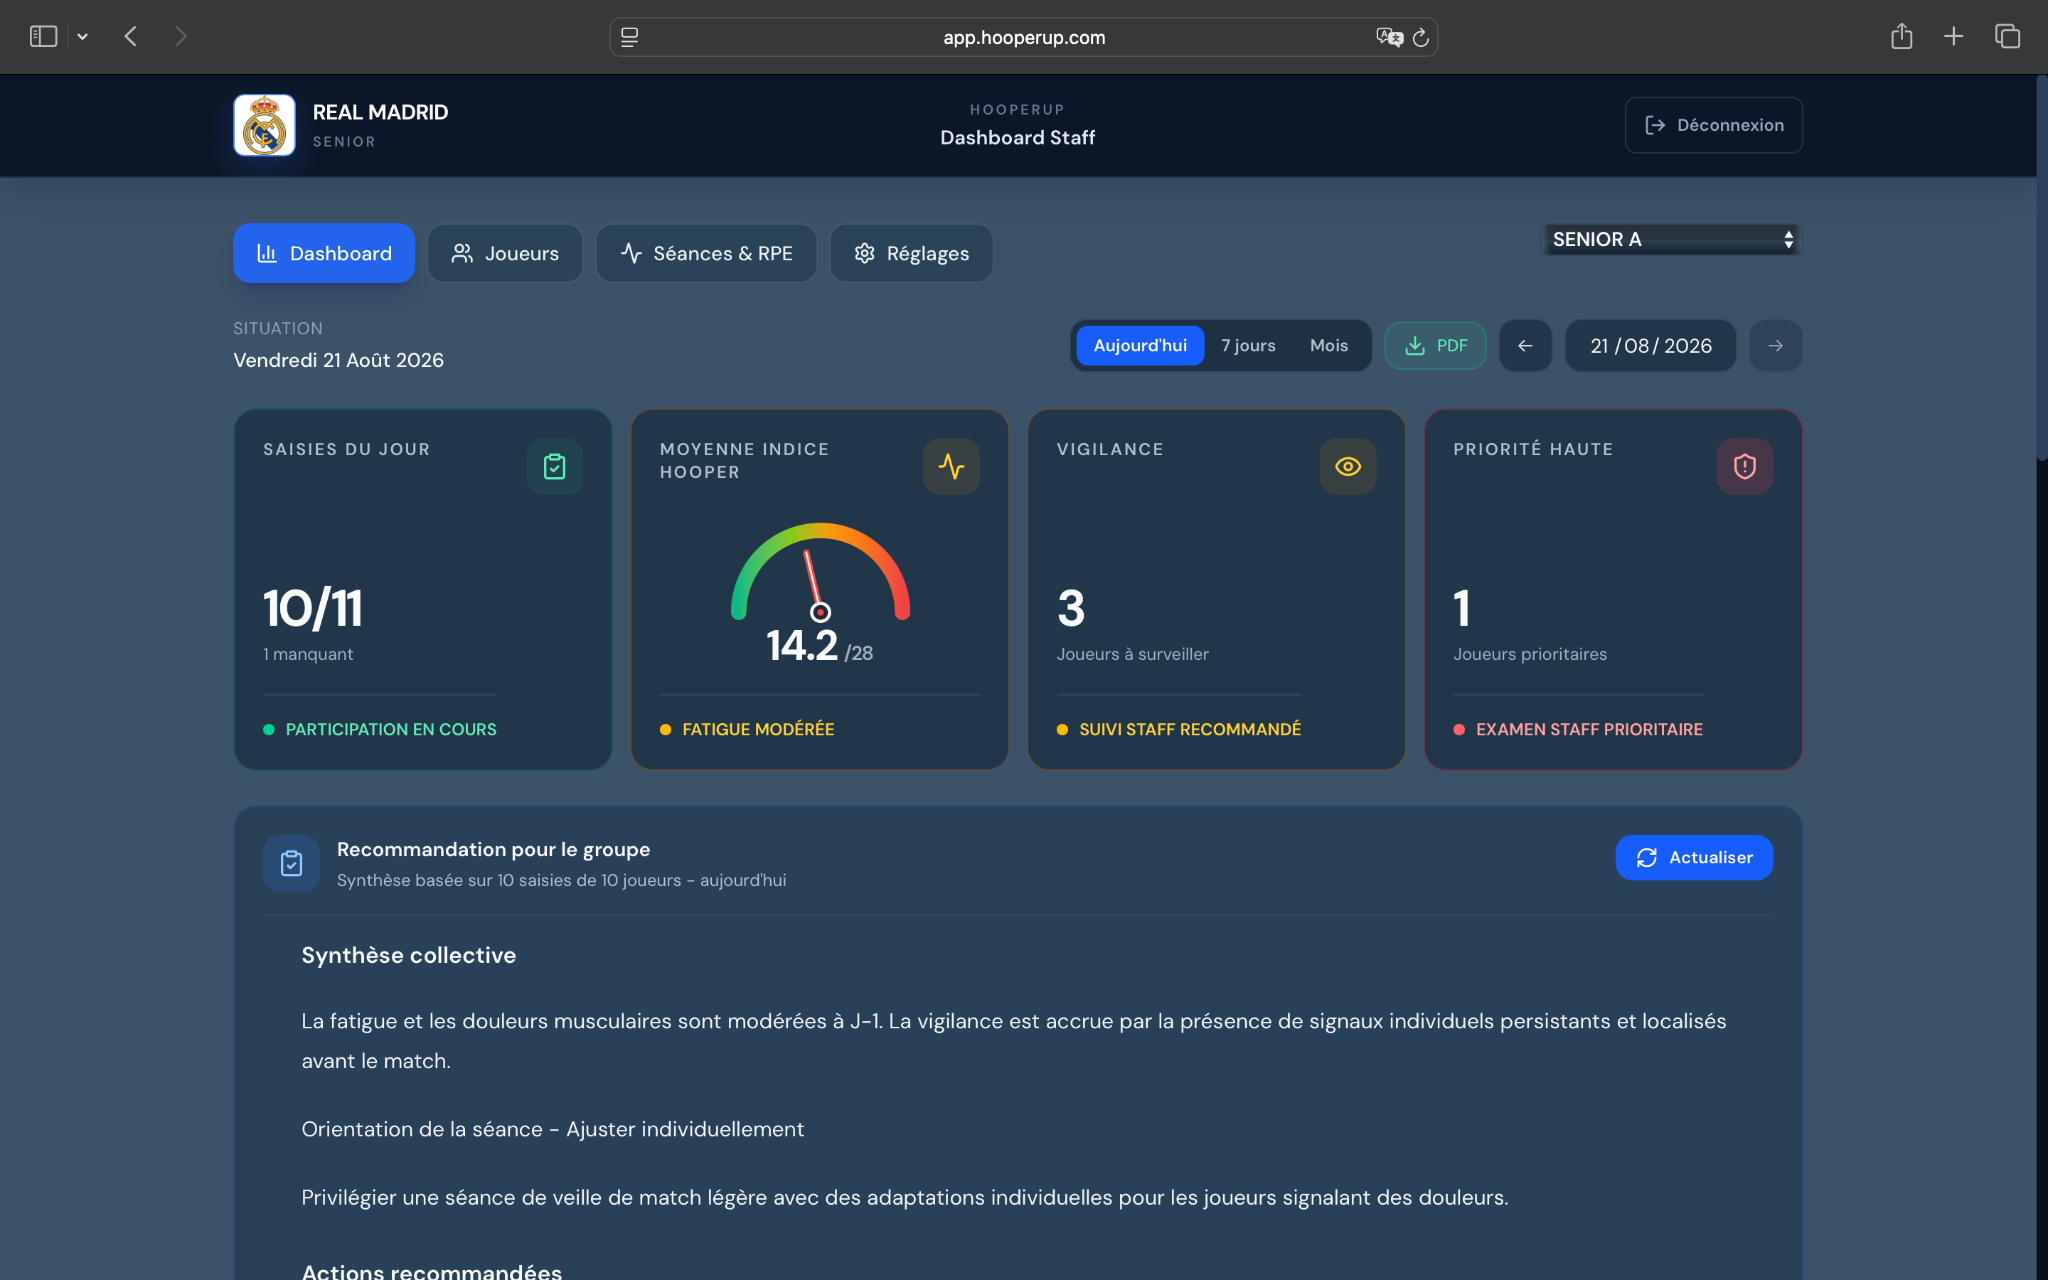This screenshot has height=1280, width=2048.
Task: Click the page vertical scrollbar
Action: (2041, 268)
